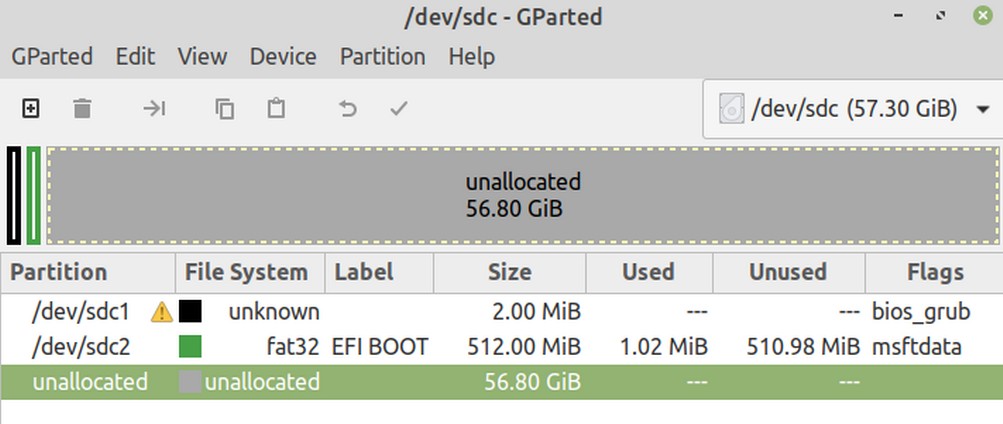The height and width of the screenshot is (424, 1003).
Task: Select the green sdc2 bar in disk map
Action: (x=33, y=195)
